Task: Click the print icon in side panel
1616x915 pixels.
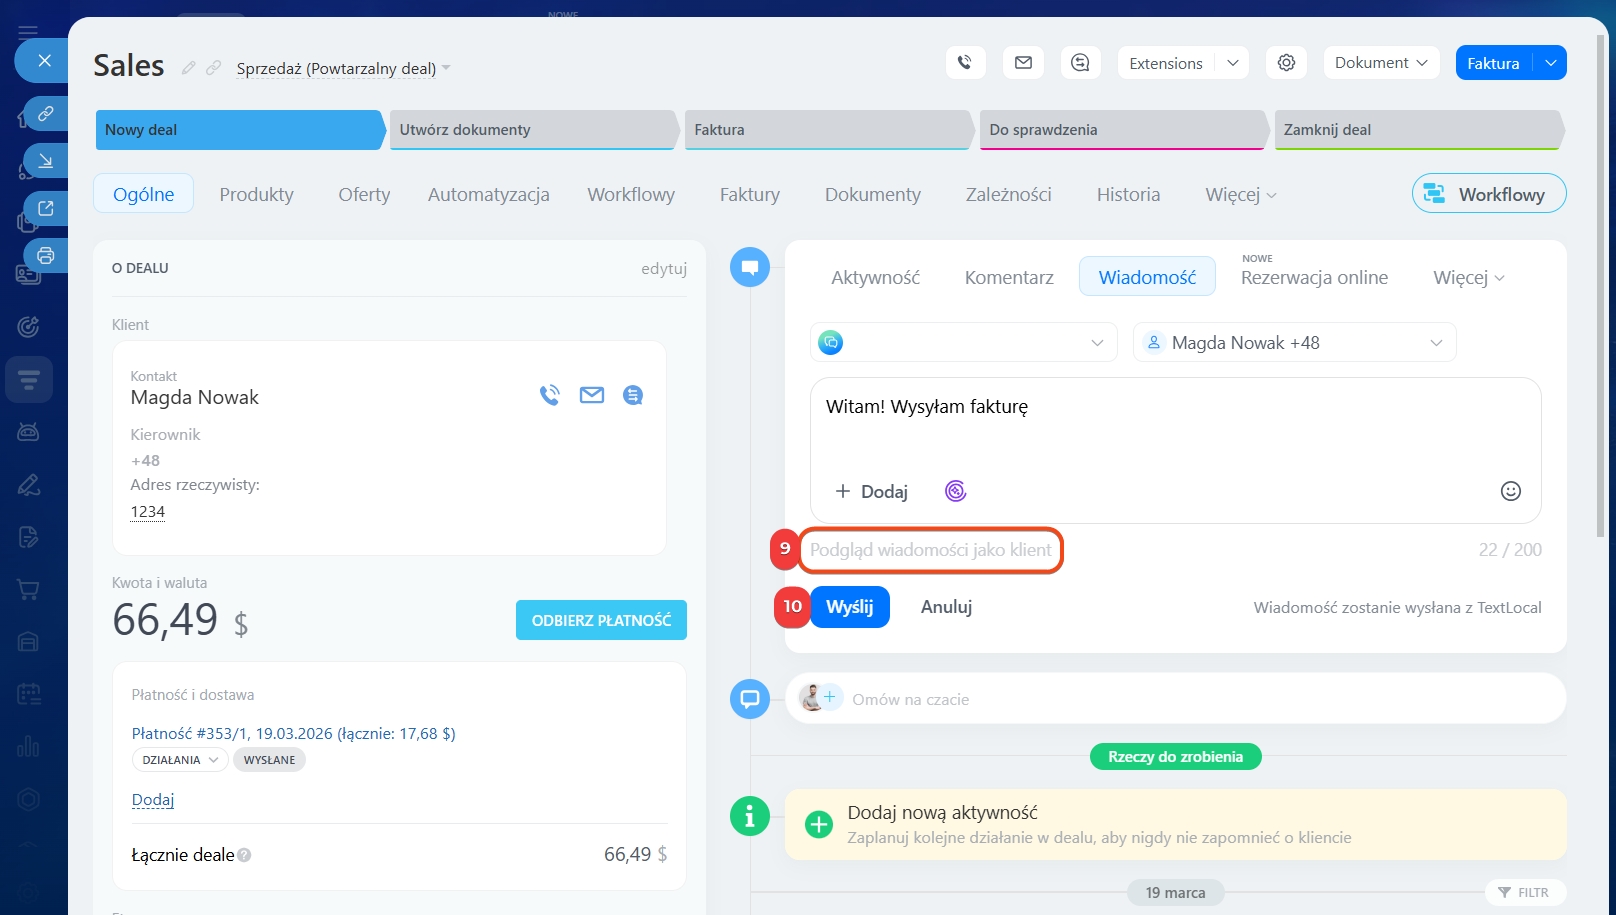Action: pyautogui.click(x=45, y=256)
